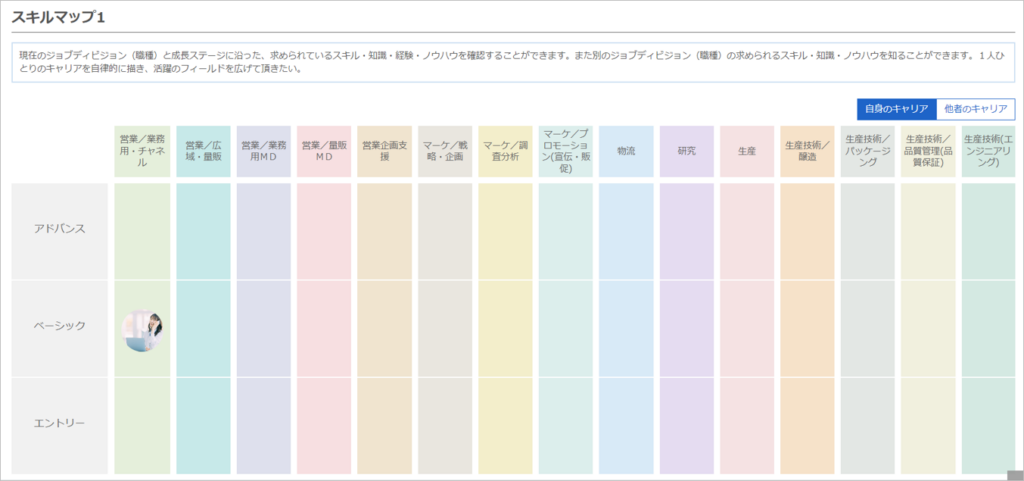
Task: Select マーケ／戦略・企画 column header
Action: coord(445,151)
